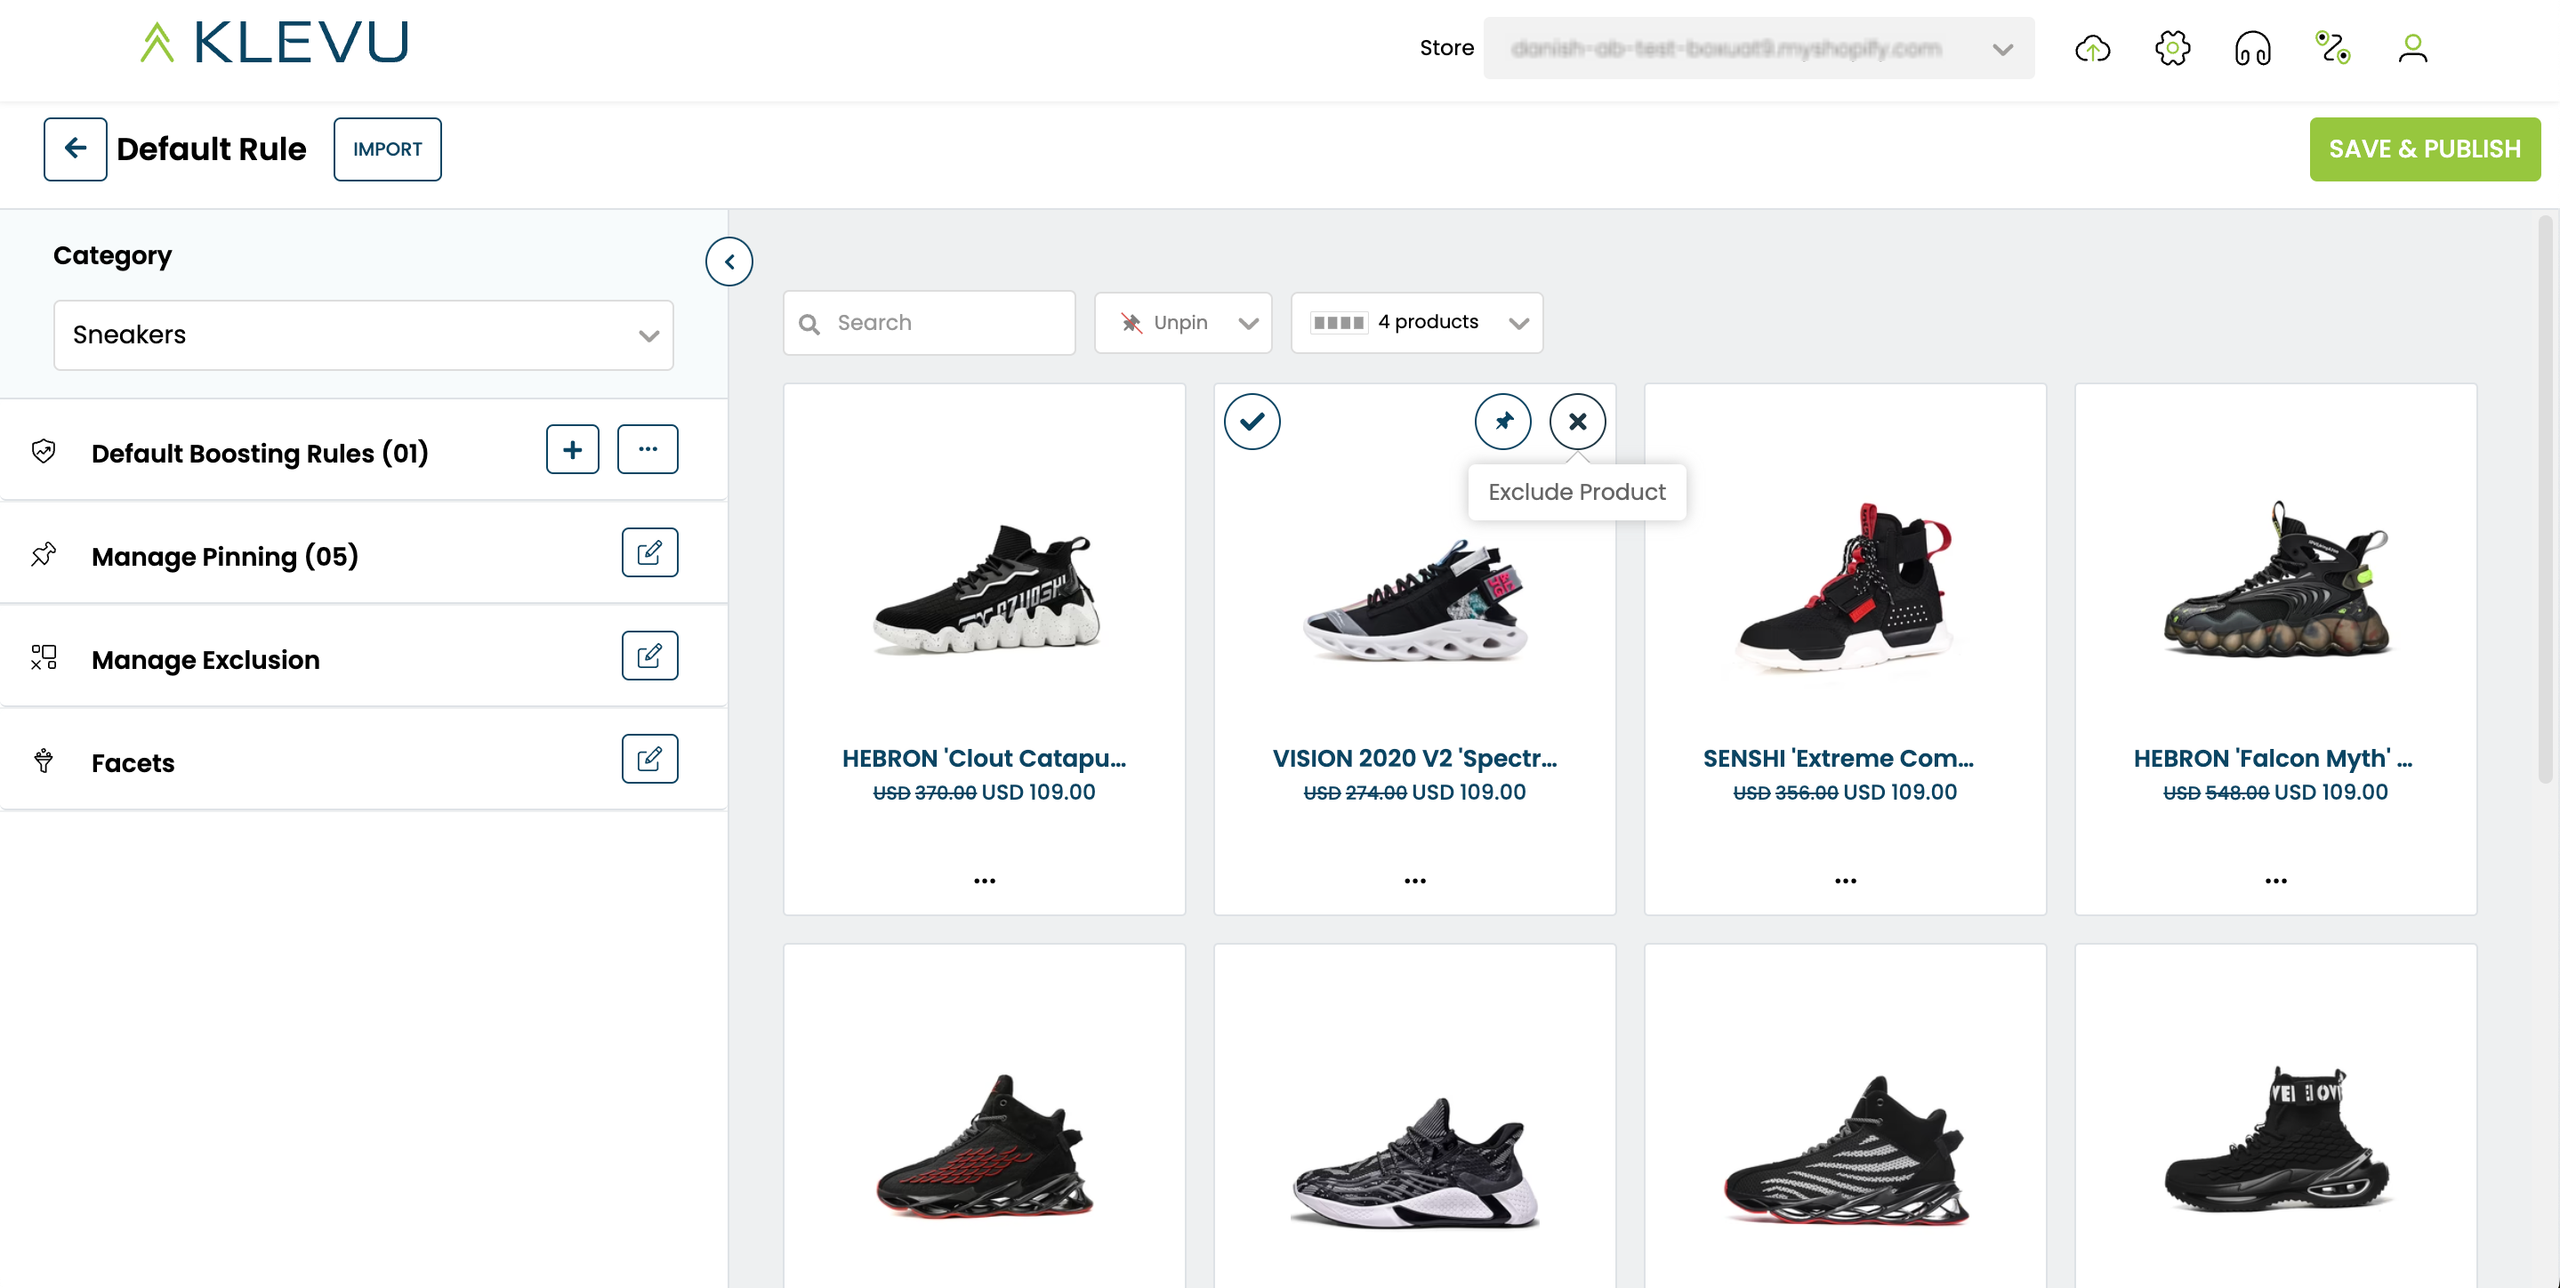Open Manage Exclusion edit icon

(649, 656)
